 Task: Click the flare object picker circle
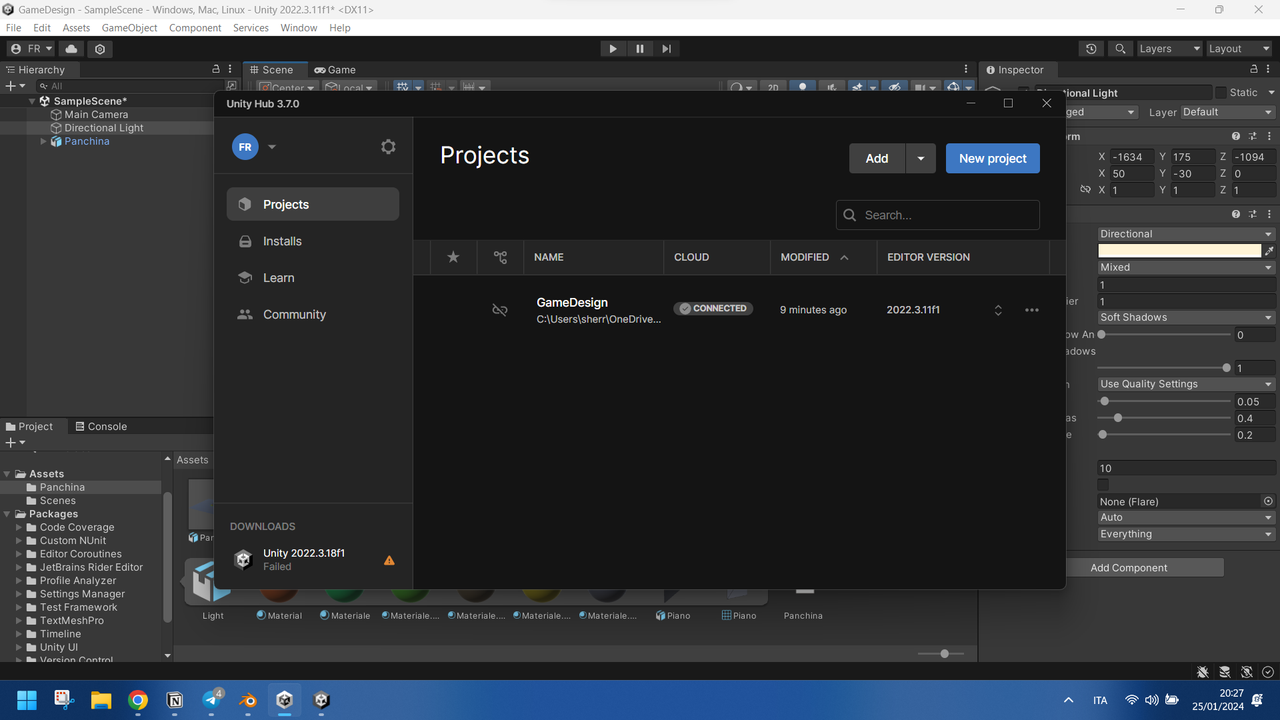[x=1268, y=501]
